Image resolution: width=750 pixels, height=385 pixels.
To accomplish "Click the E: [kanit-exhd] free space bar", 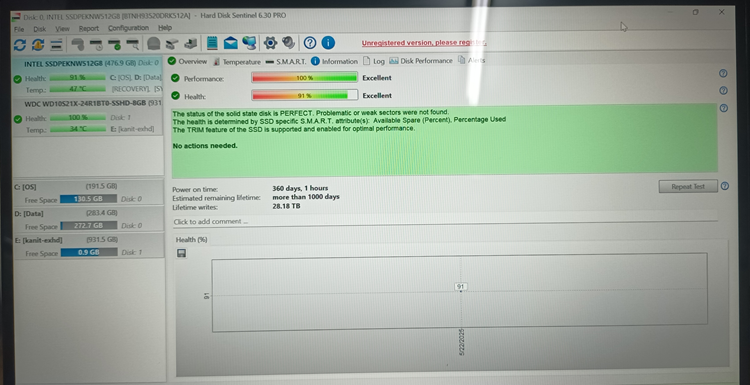I will click(x=89, y=252).
